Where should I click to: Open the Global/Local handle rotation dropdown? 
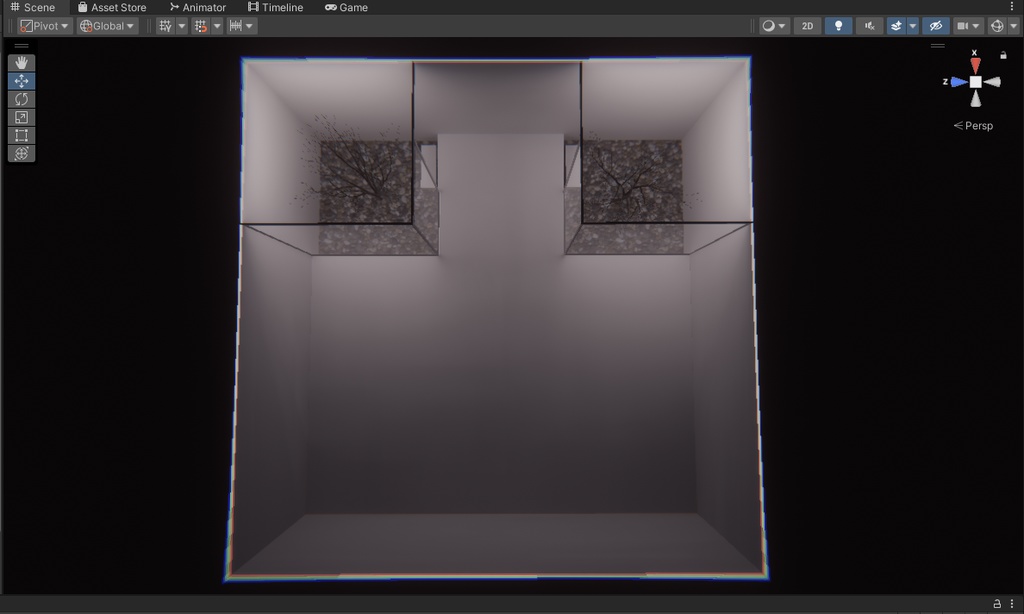pos(107,26)
